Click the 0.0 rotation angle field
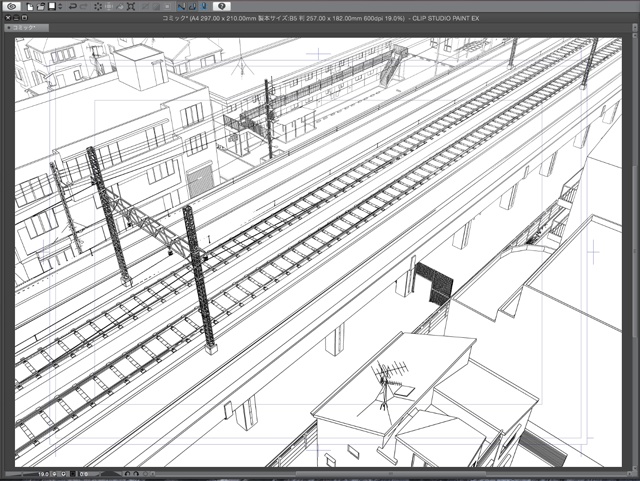Screen dimensions: 640x481 point(84,474)
